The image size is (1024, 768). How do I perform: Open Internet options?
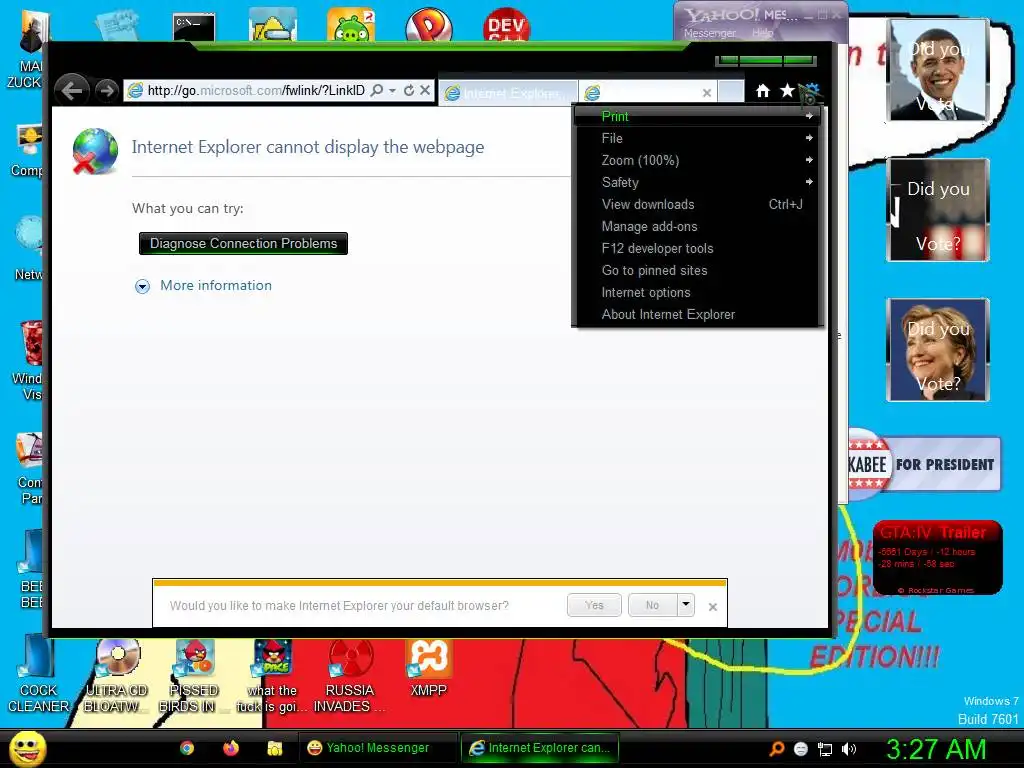coord(698,293)
